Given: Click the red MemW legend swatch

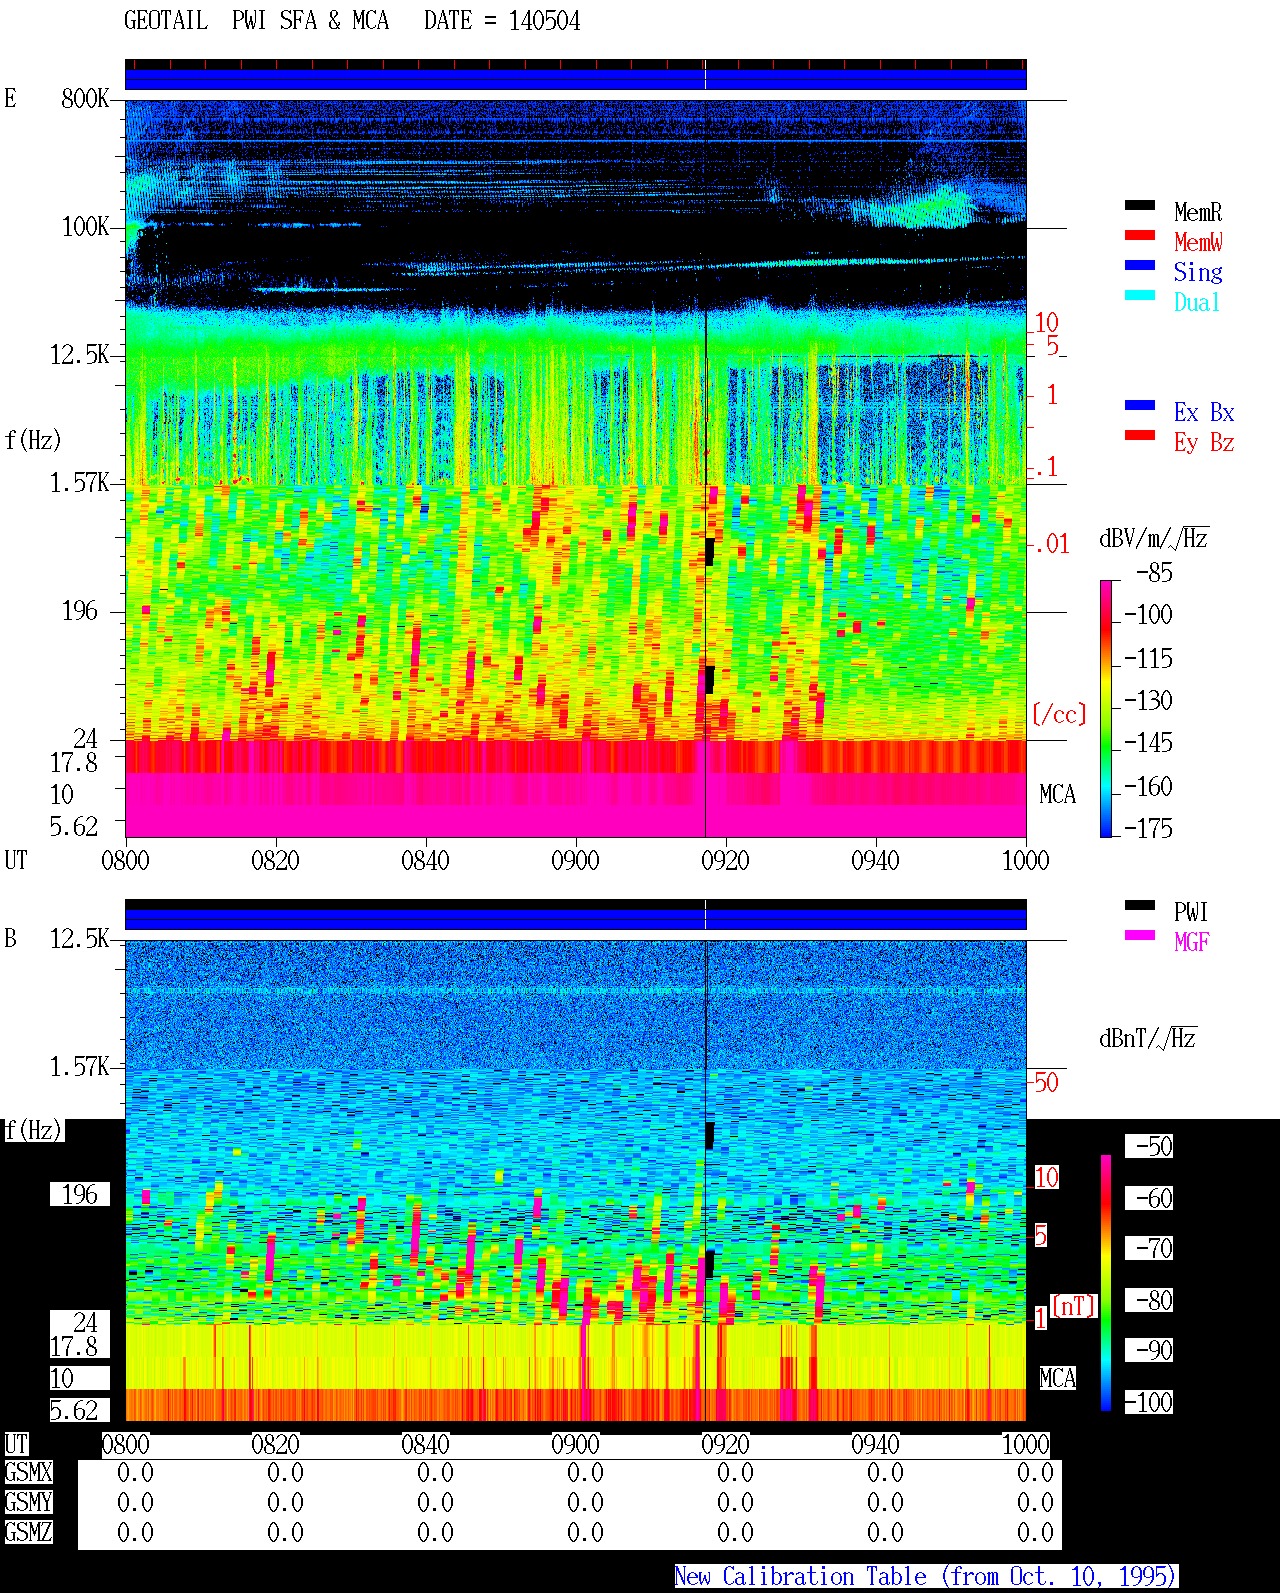Looking at the screenshot, I should (x=1139, y=236).
